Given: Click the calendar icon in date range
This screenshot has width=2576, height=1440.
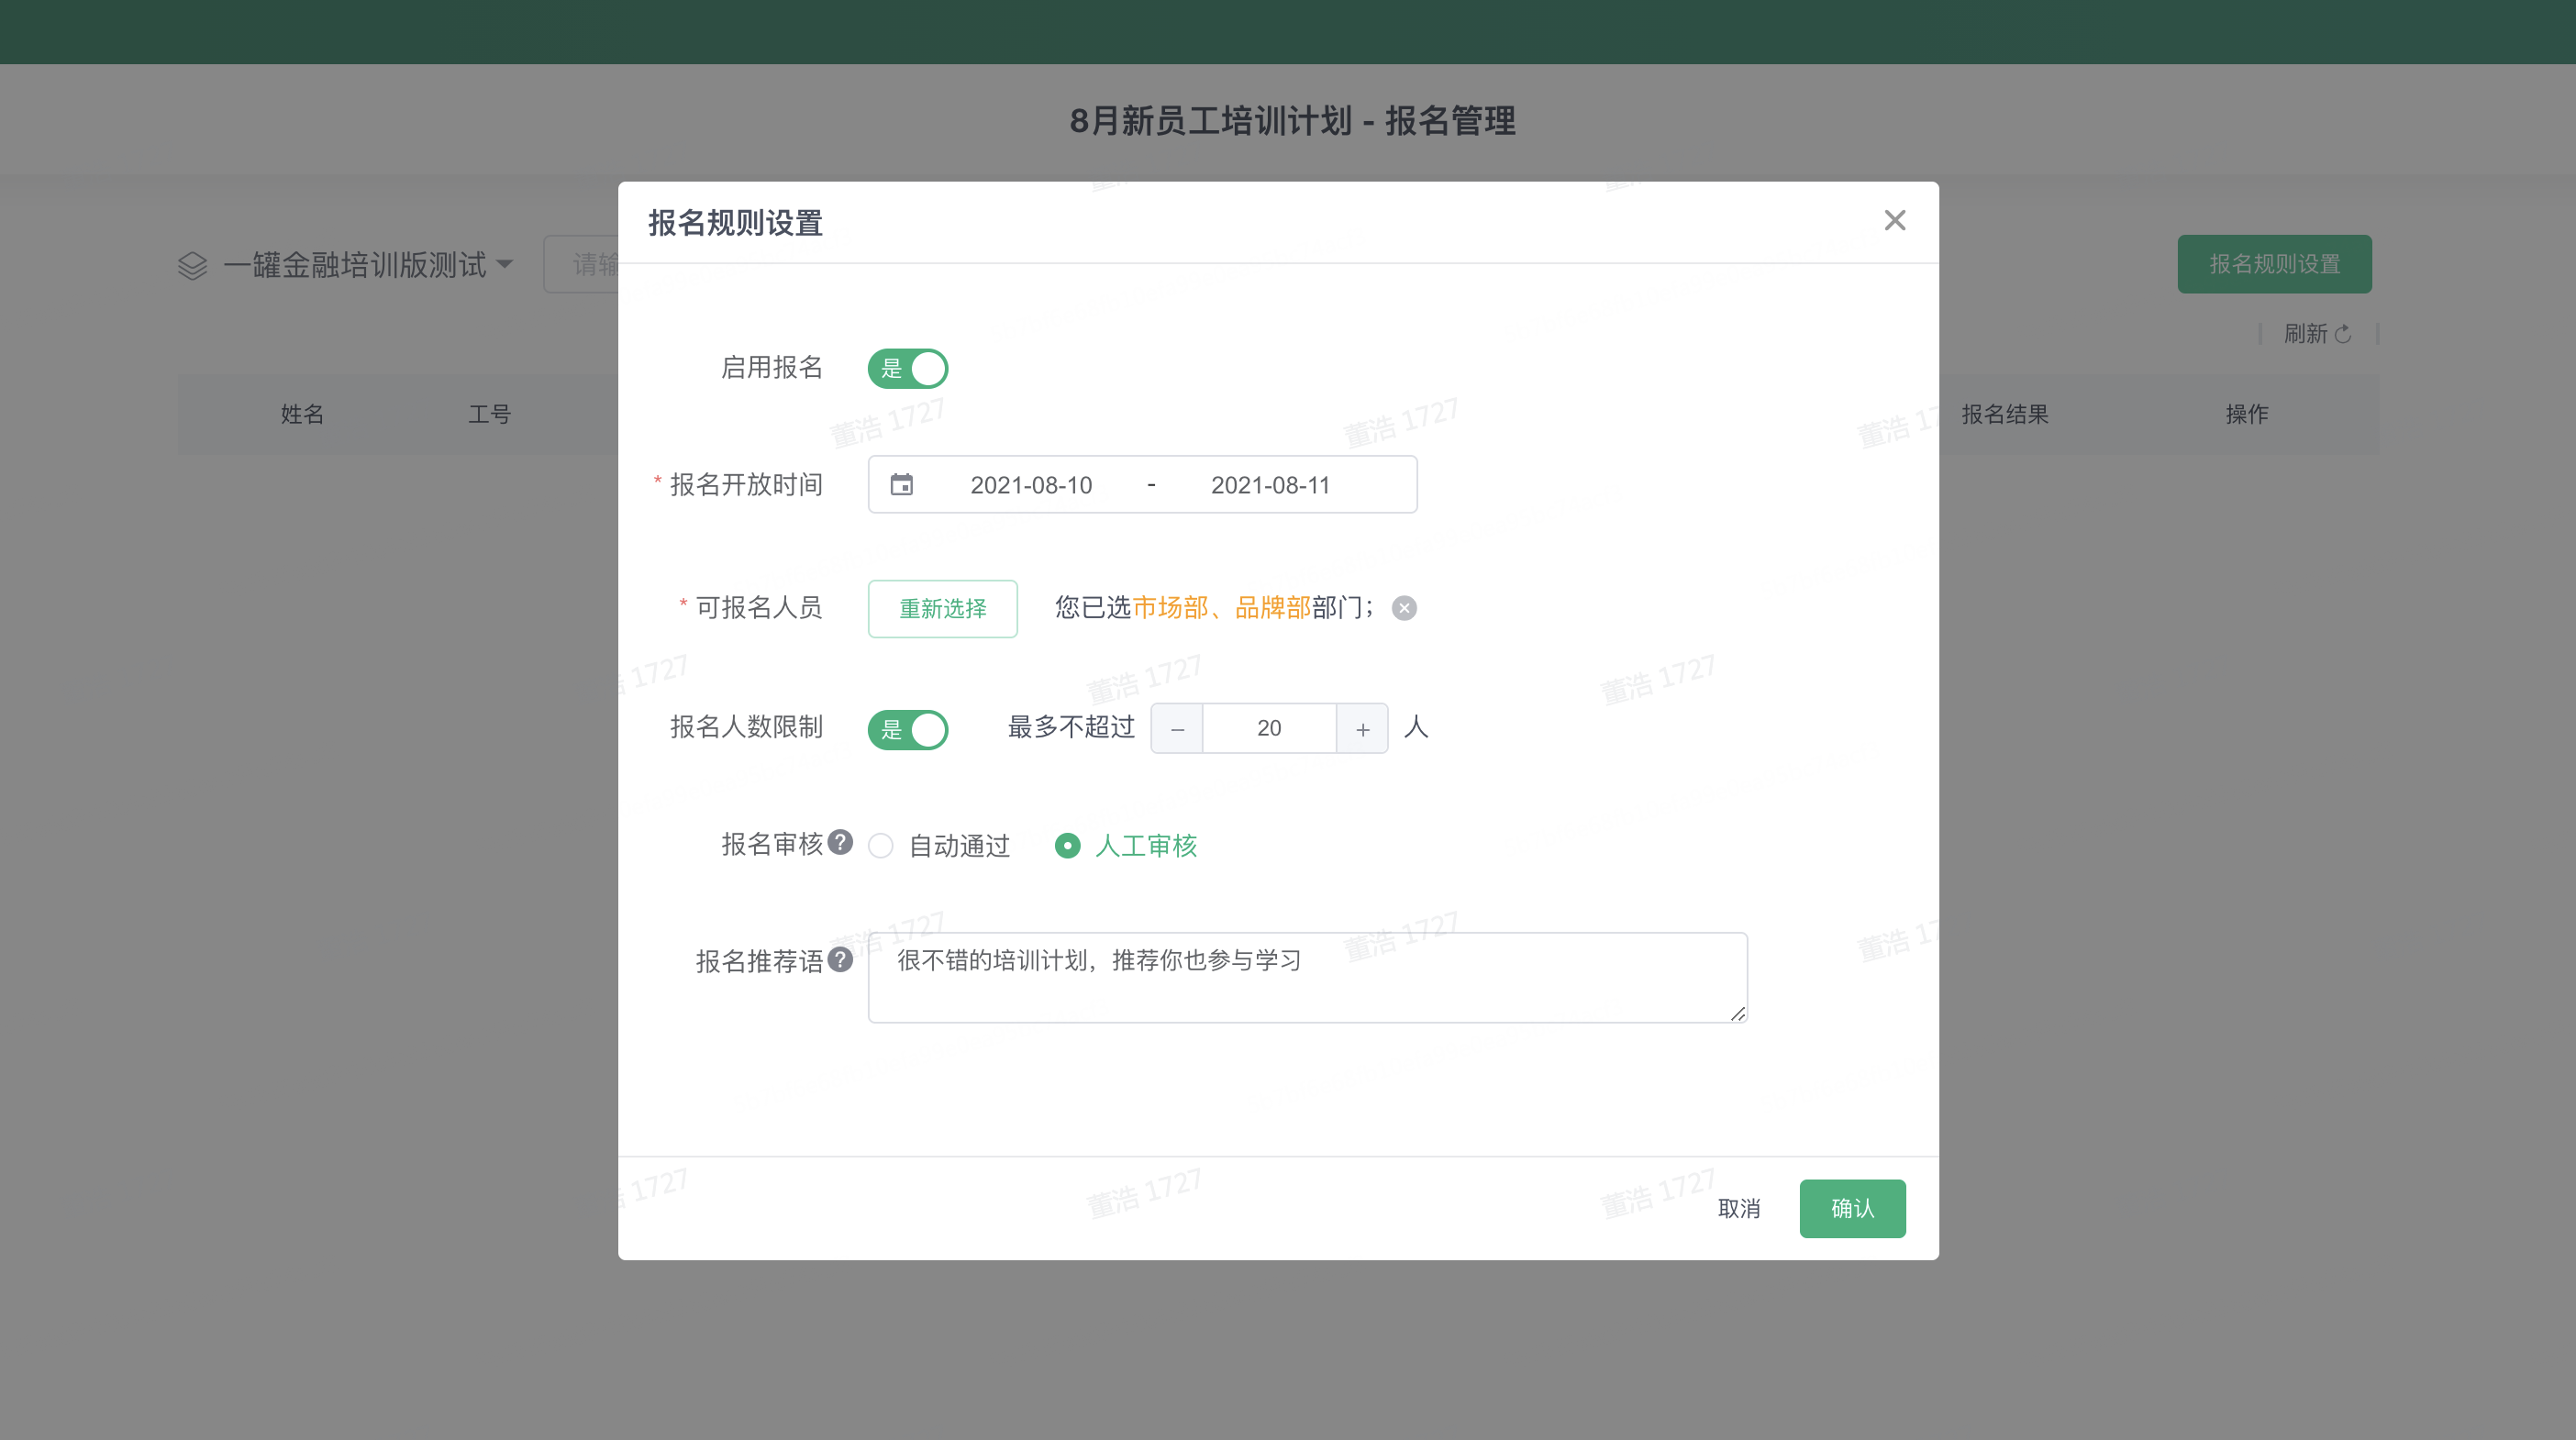Looking at the screenshot, I should coord(901,484).
